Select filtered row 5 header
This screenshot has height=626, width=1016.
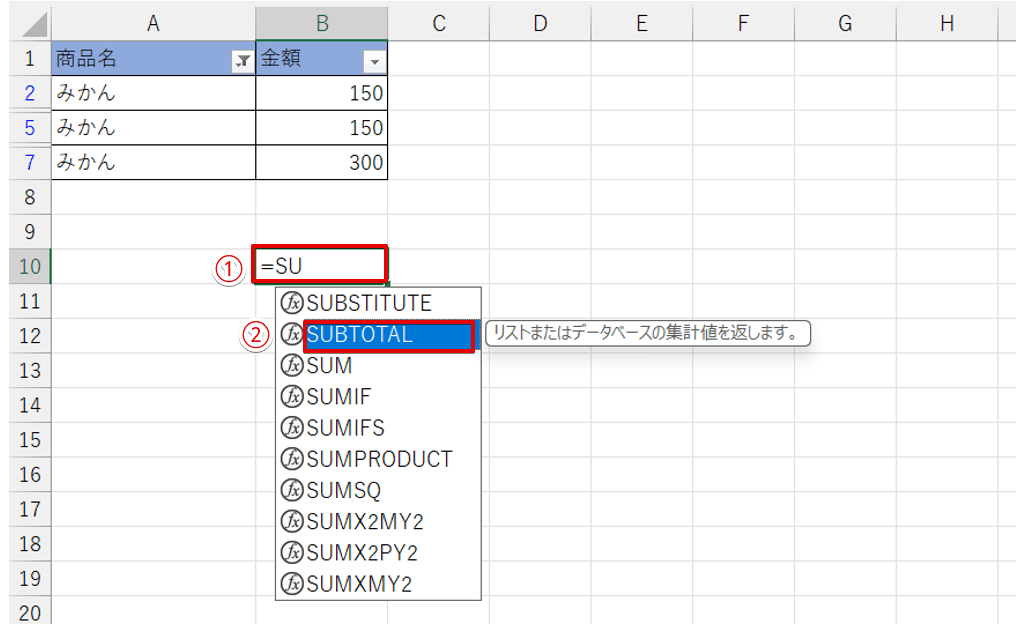(x=30, y=128)
